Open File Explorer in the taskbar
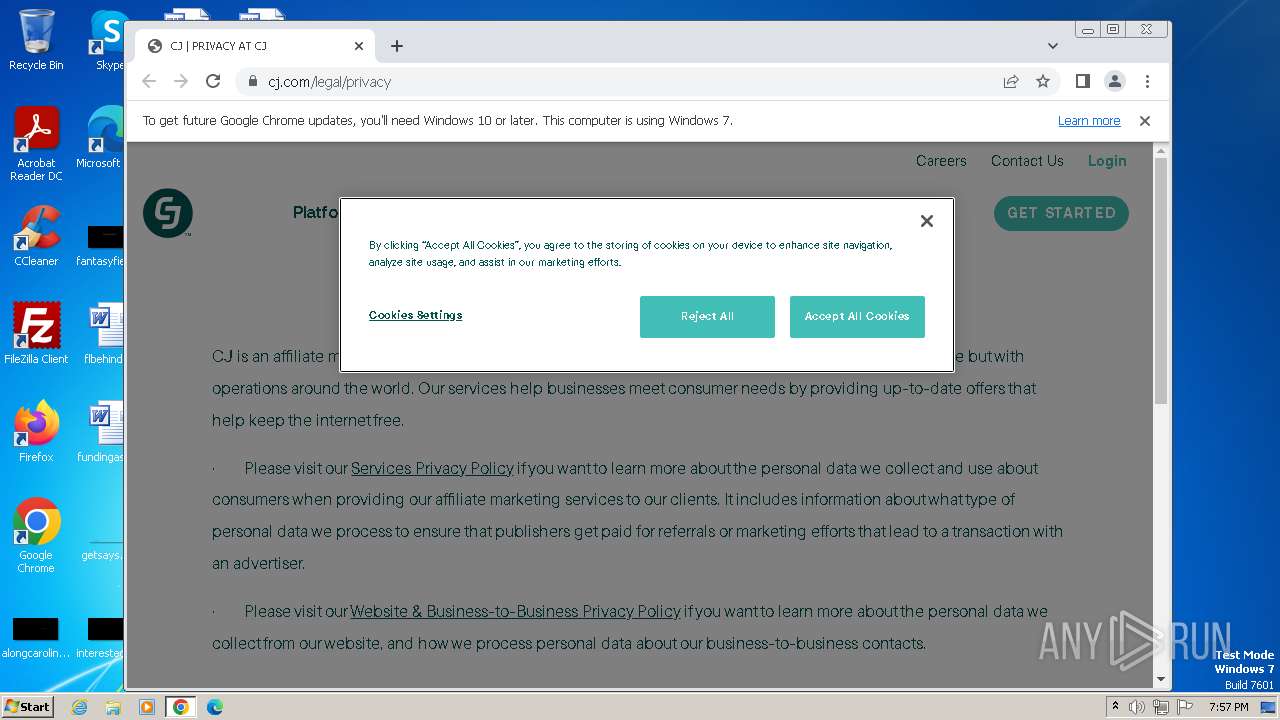The width and height of the screenshot is (1280, 720). [113, 707]
